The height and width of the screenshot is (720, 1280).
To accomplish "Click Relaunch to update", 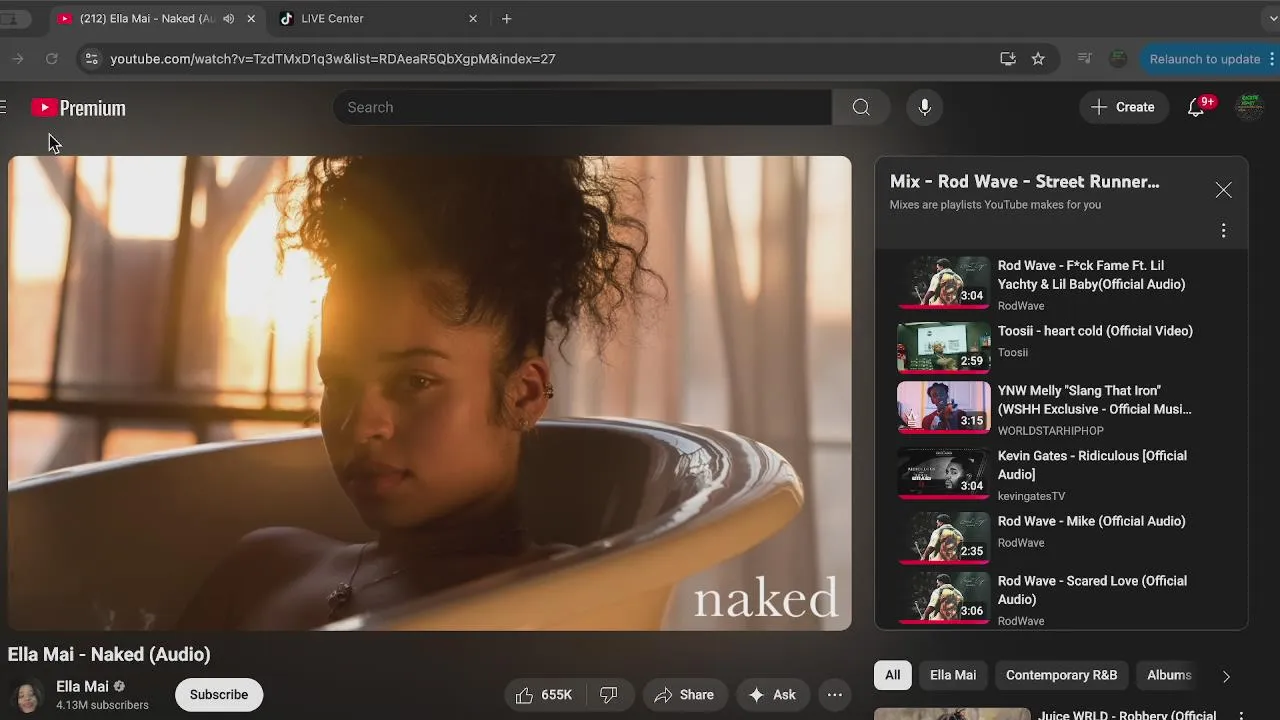I will [1209, 59].
